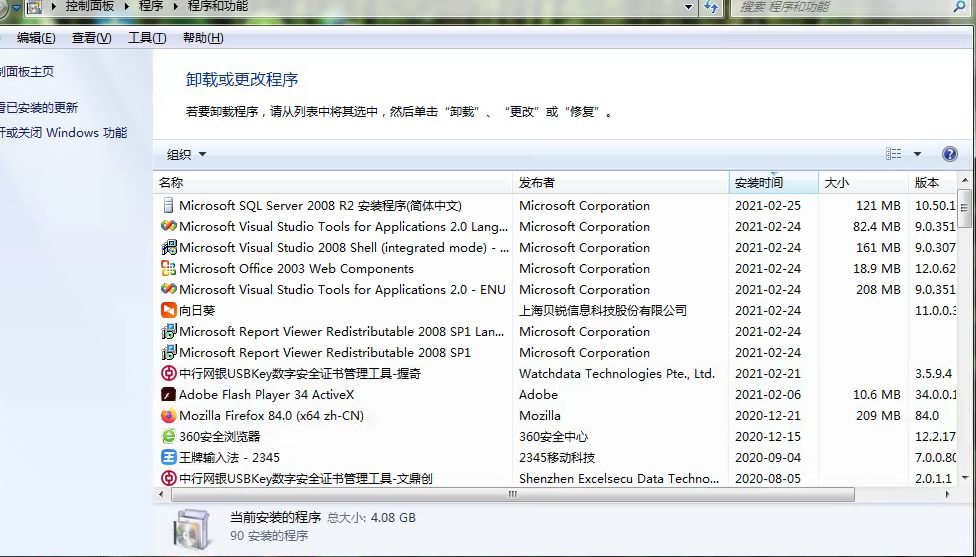Image resolution: width=976 pixels, height=557 pixels.
Task: Click the vertical scrollbar down arrow
Action: click(965, 478)
